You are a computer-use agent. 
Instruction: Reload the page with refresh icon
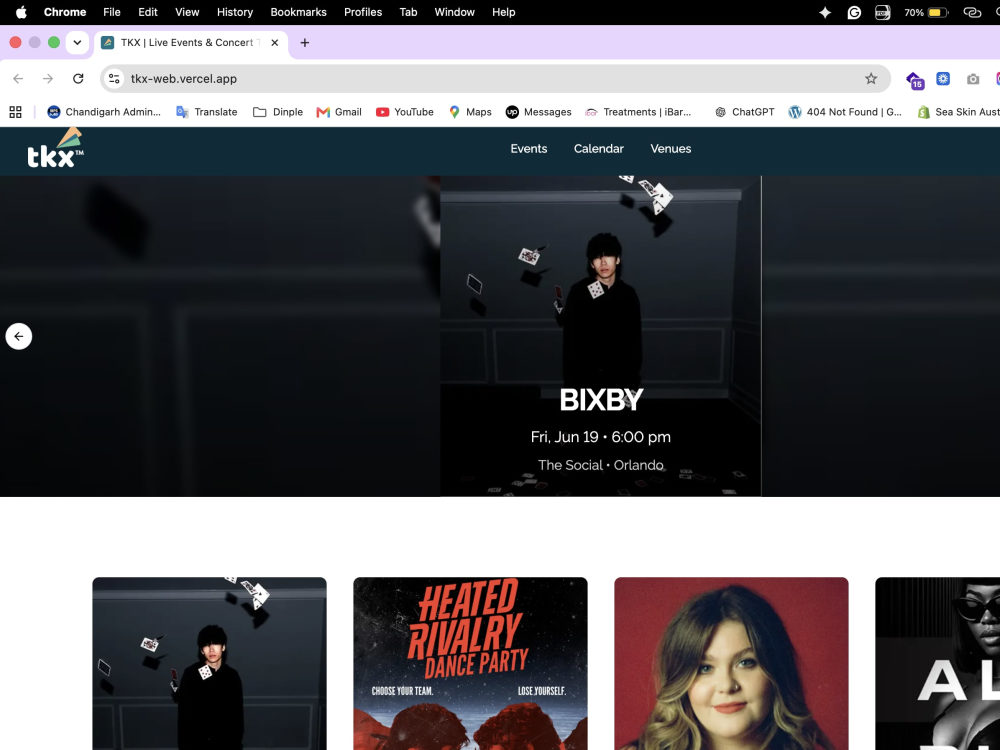click(x=78, y=78)
